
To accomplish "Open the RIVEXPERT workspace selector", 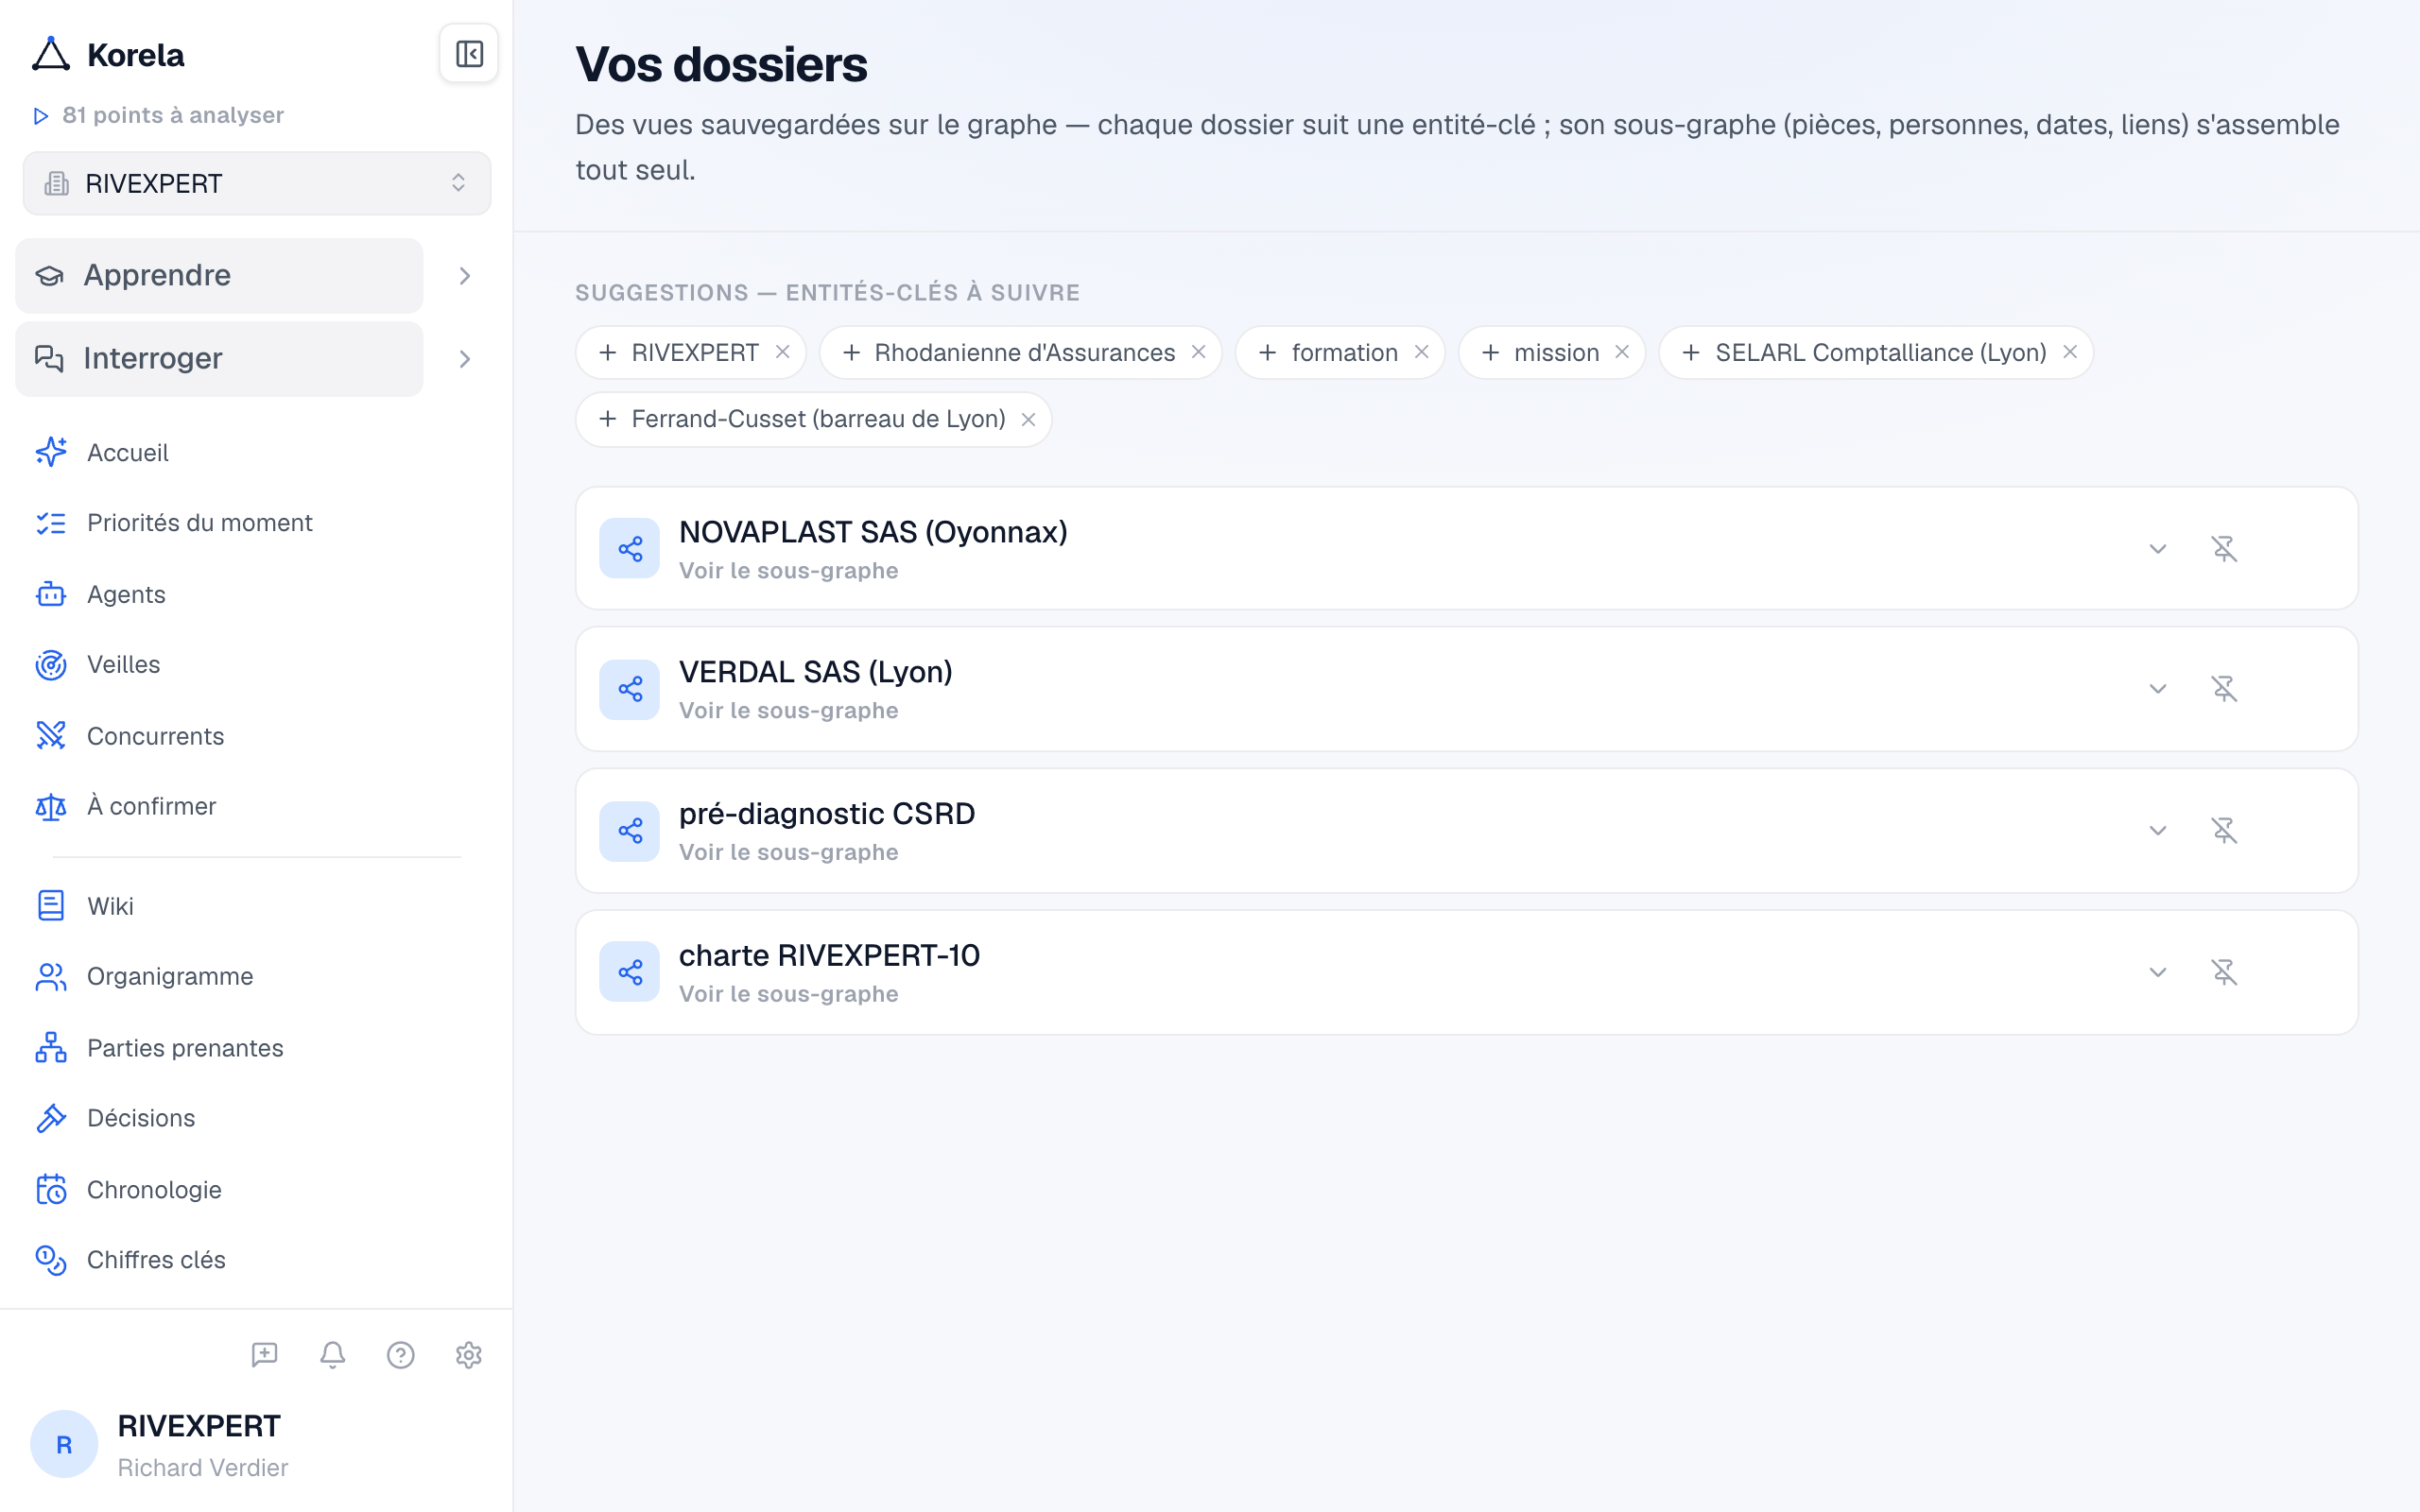I will 257,183.
